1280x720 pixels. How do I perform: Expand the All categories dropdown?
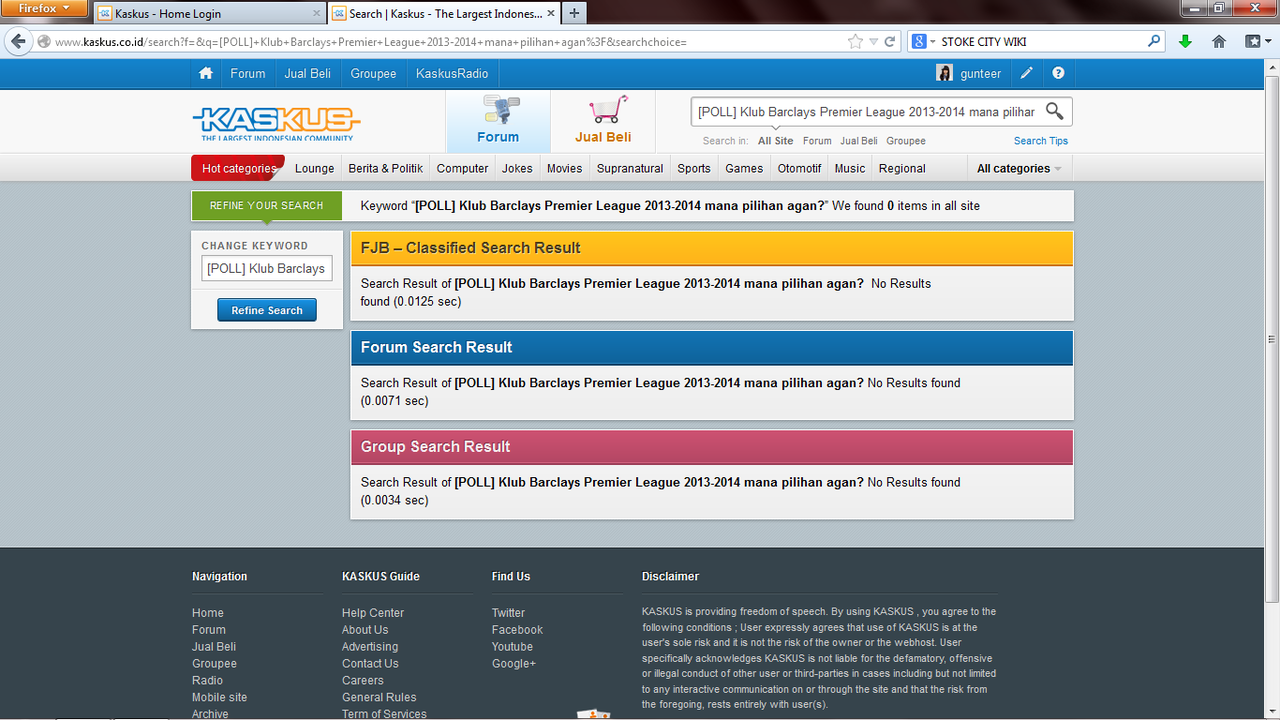(1019, 168)
